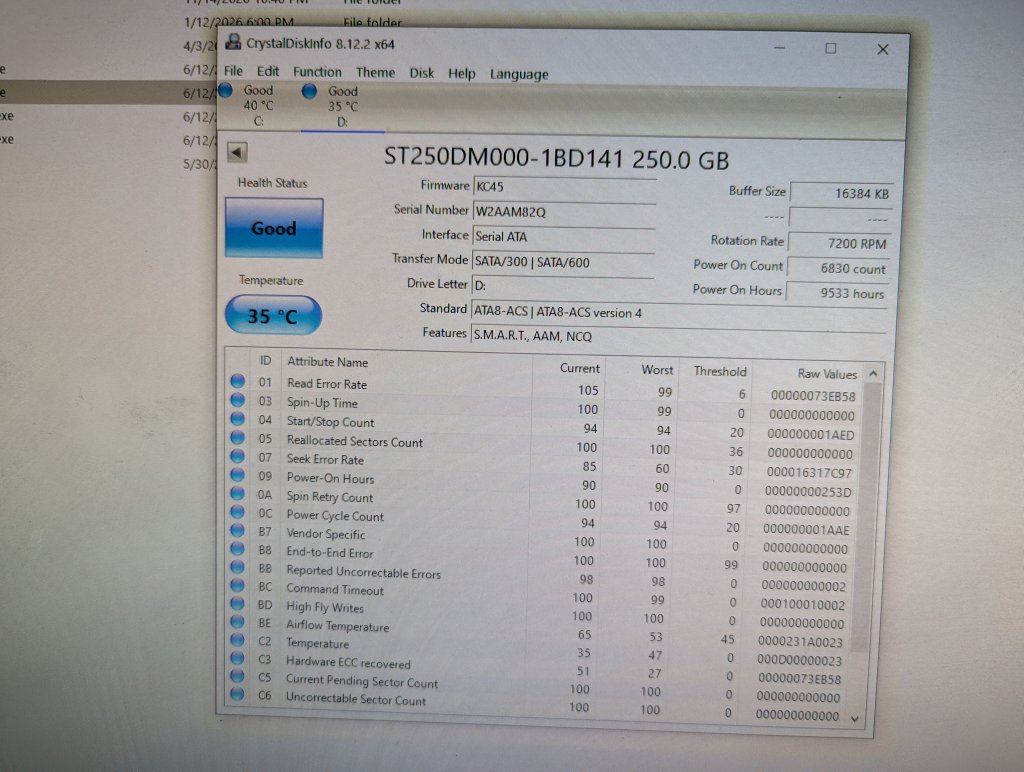Screen dimensions: 1024x772
Task: Click the Standard field ATA8-ACS
Action: pos(679,313)
